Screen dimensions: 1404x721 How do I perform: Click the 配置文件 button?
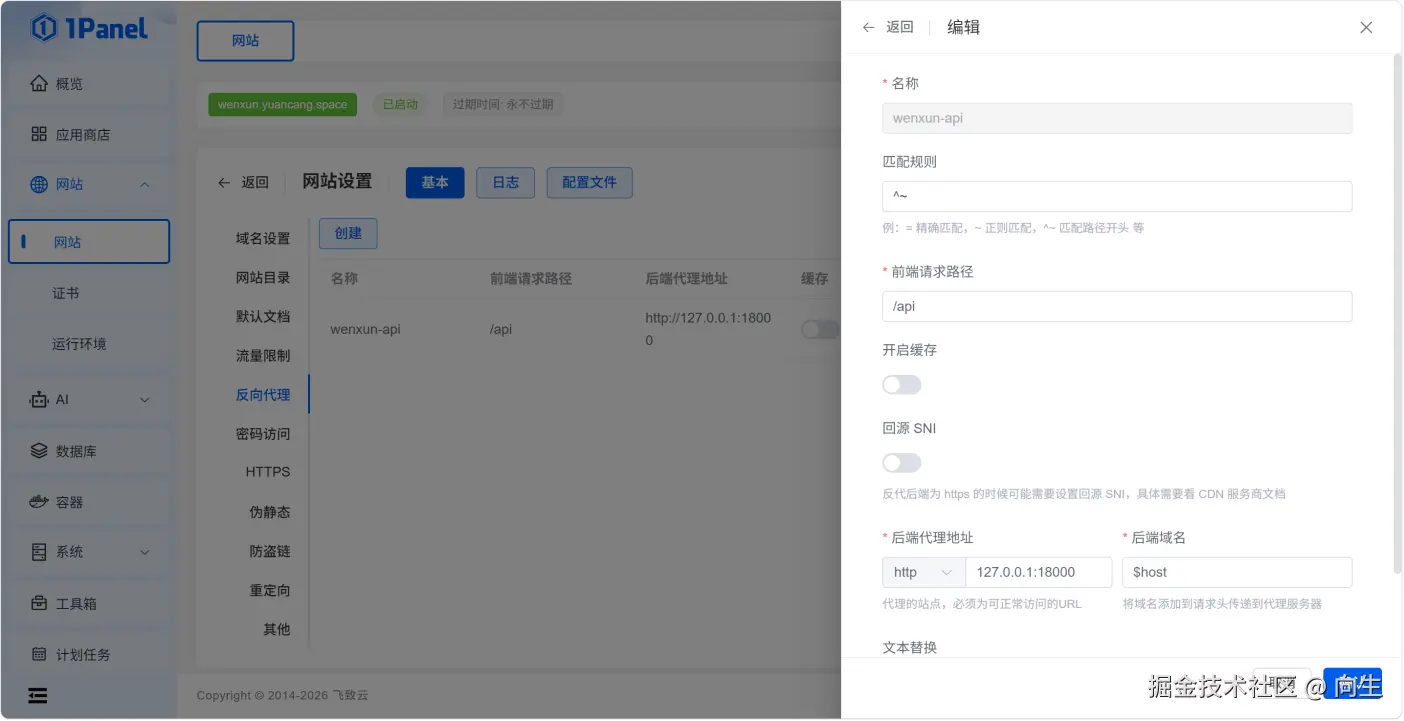click(590, 182)
